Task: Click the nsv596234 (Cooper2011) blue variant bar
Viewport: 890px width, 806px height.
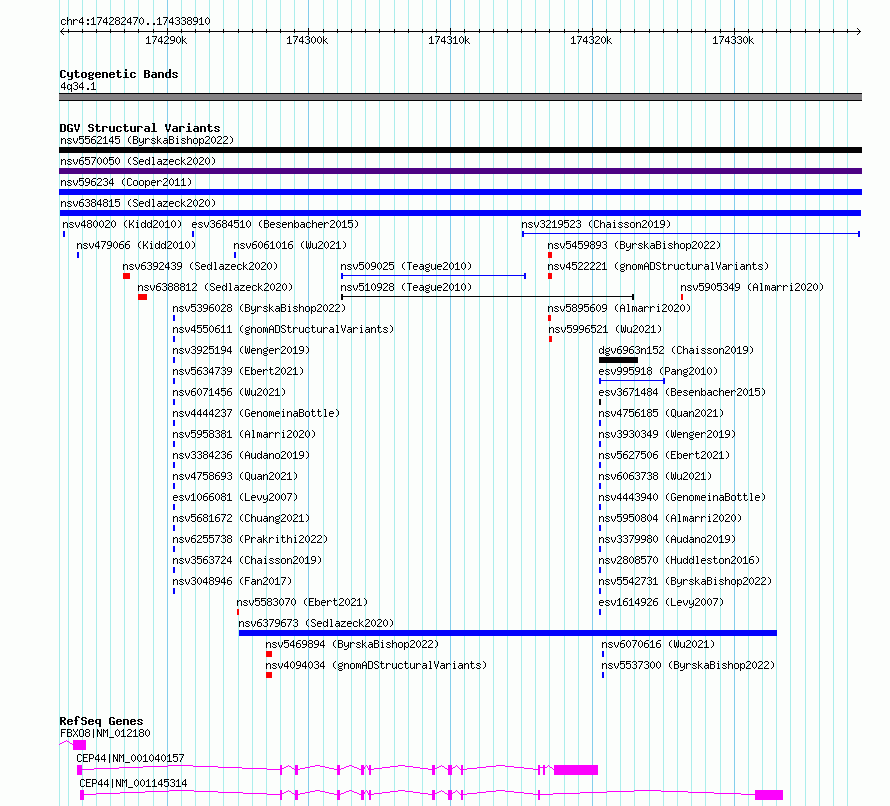Action: (x=460, y=192)
